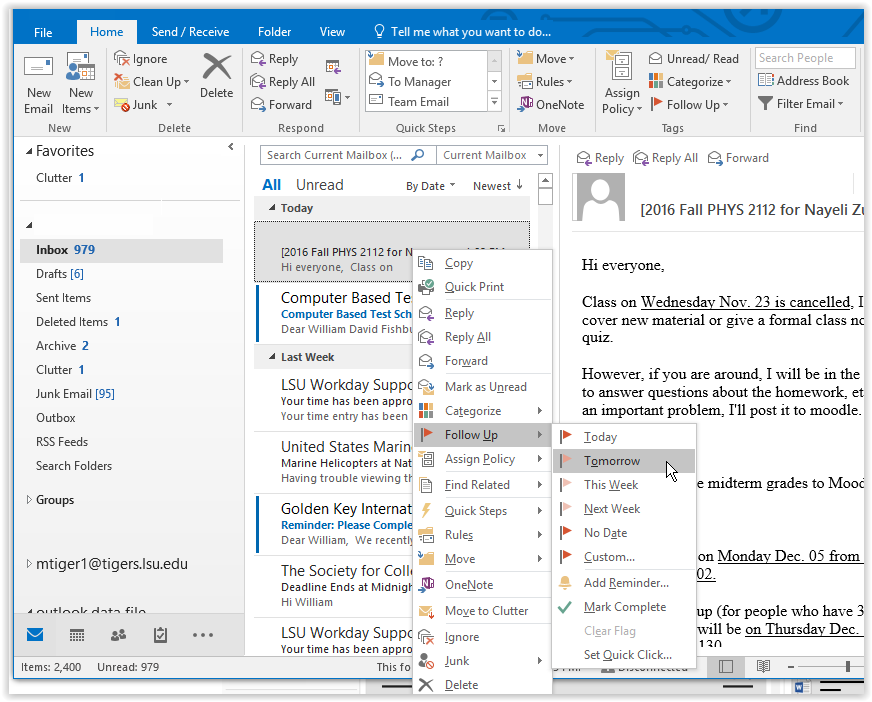Open Categorize submenu in context menu
Screen dimensions: 872x702
point(483,411)
